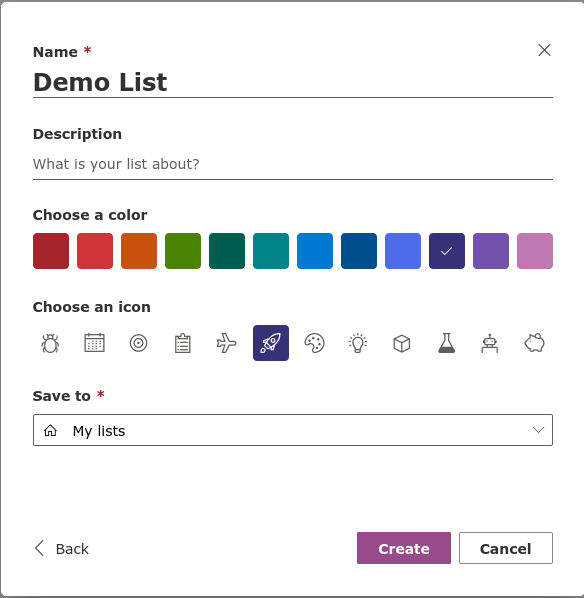Viewport: 584px width, 598px height.
Task: Pick the orange color swatch
Action: point(139,251)
